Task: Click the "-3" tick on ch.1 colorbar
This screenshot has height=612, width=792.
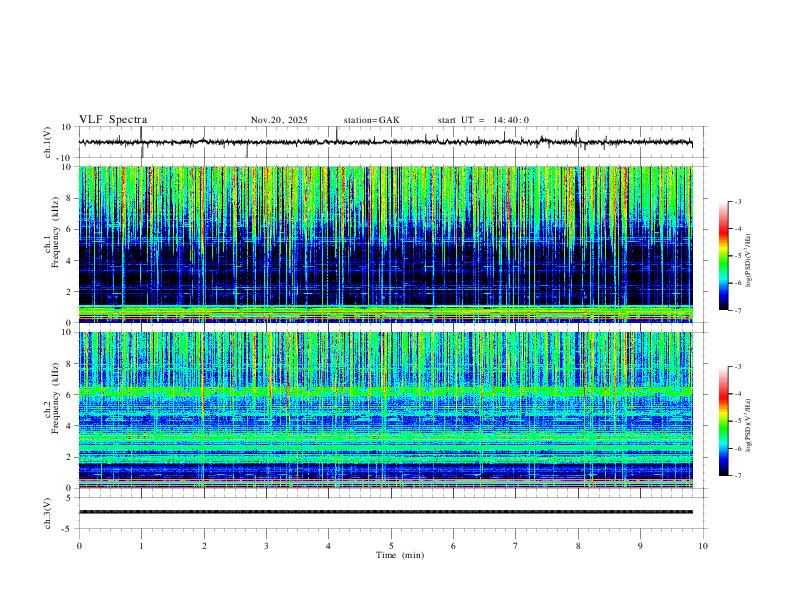Action: (x=737, y=201)
